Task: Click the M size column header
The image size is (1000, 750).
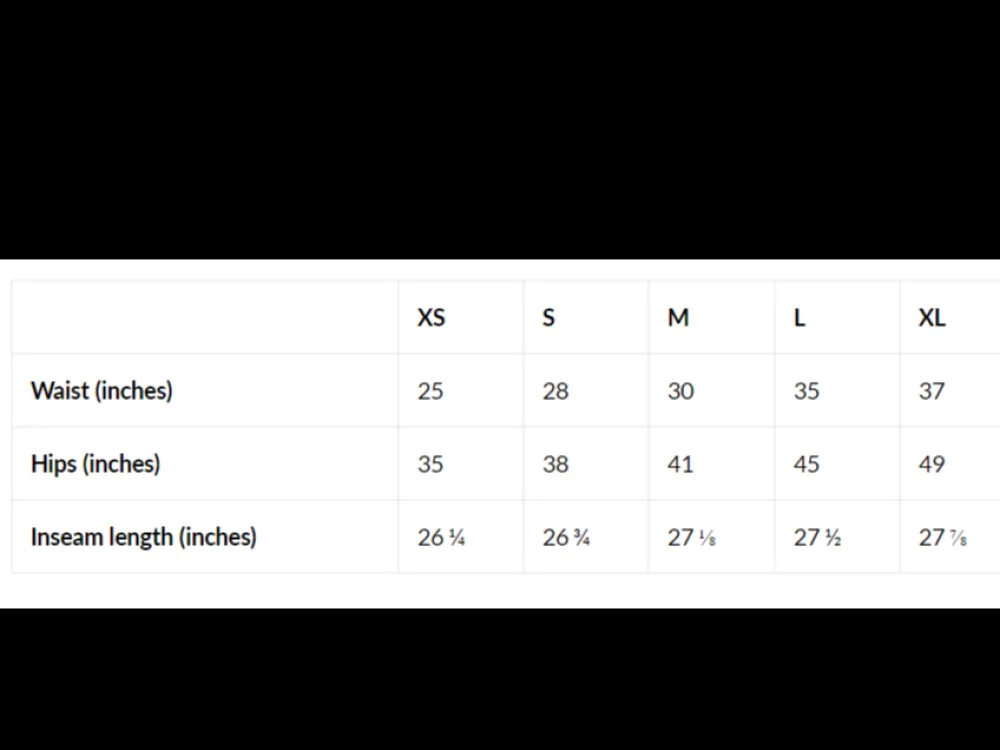Action: 678,318
